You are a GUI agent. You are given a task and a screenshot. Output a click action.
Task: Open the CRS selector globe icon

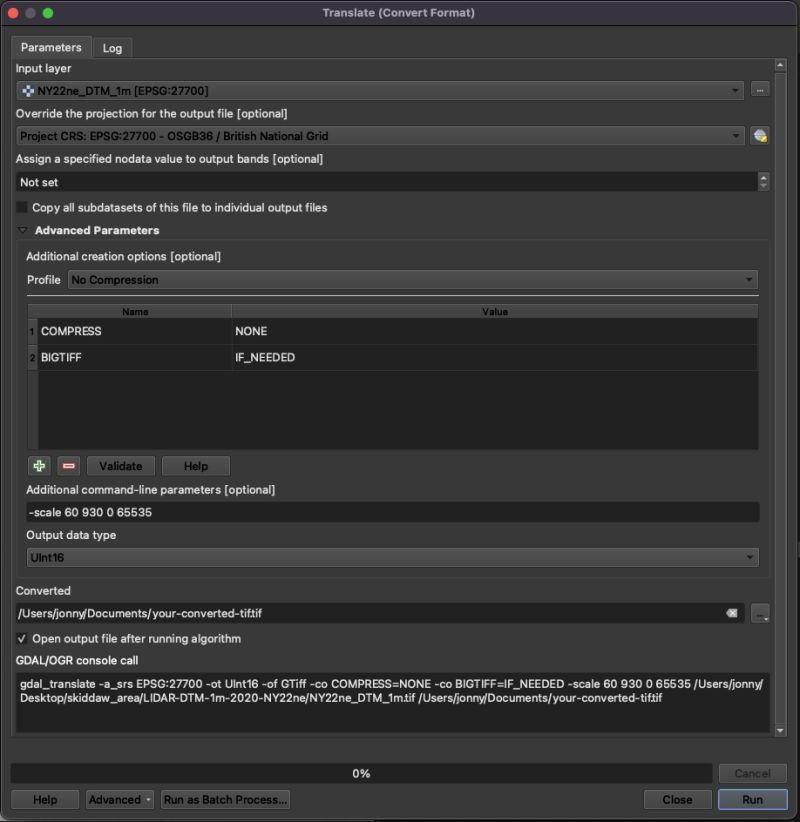coord(760,135)
